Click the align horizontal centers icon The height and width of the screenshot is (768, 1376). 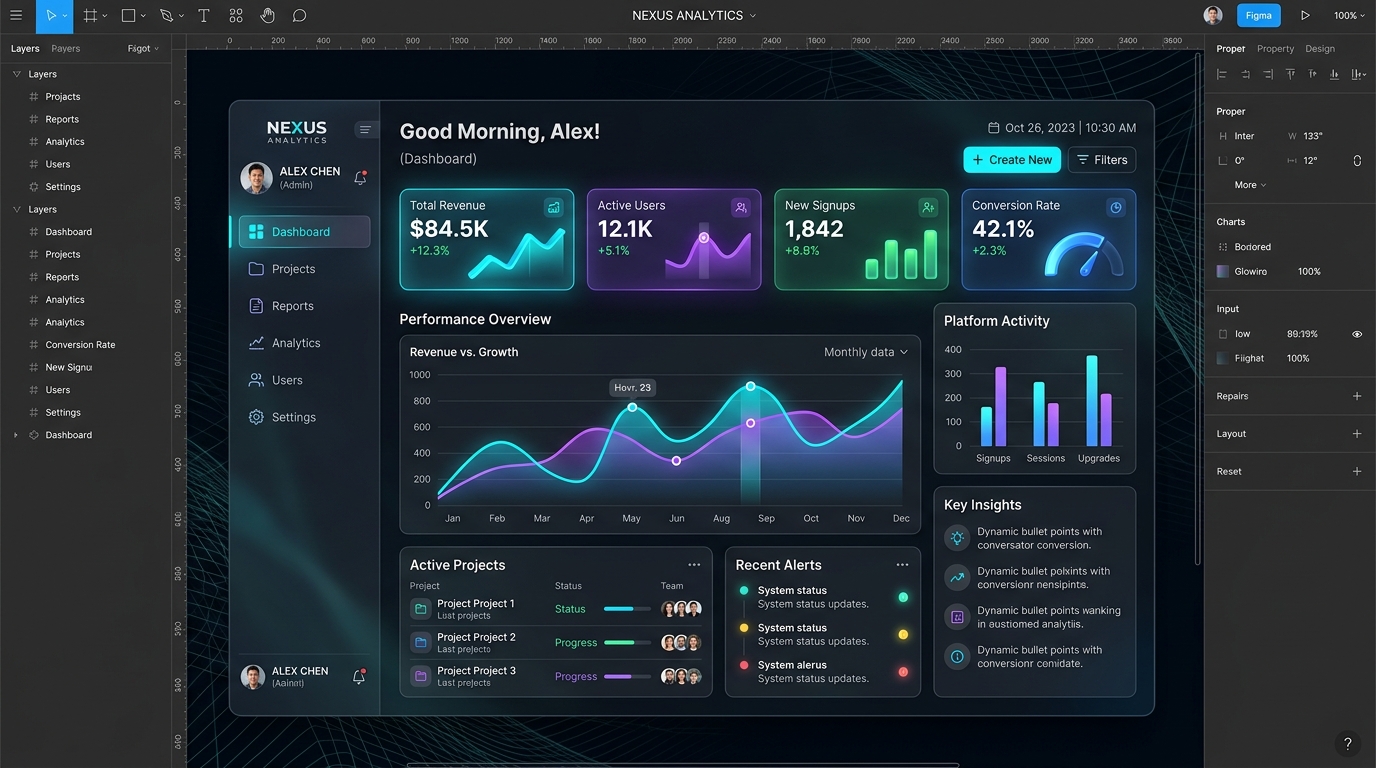[x=1245, y=74]
